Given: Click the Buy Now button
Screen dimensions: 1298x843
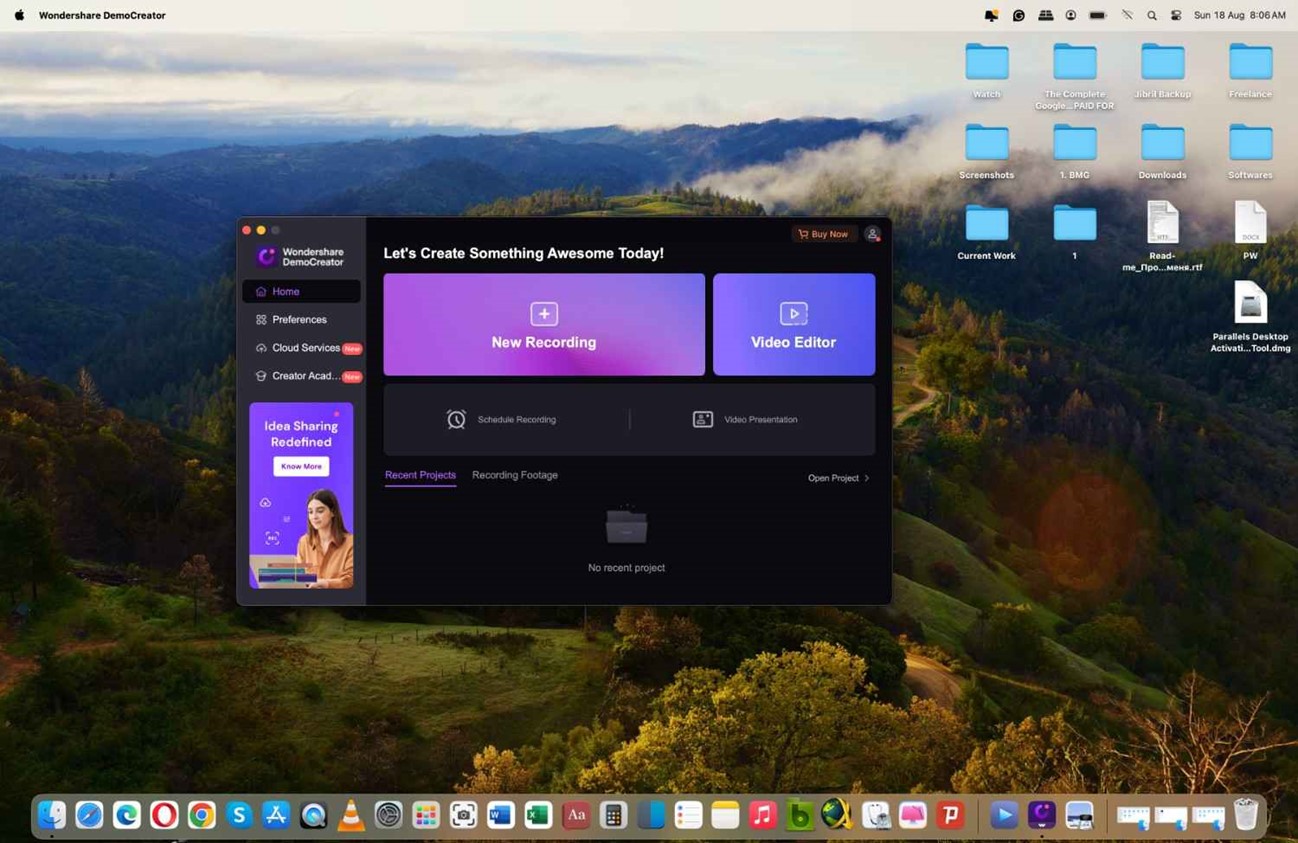Looking at the screenshot, I should tap(823, 234).
